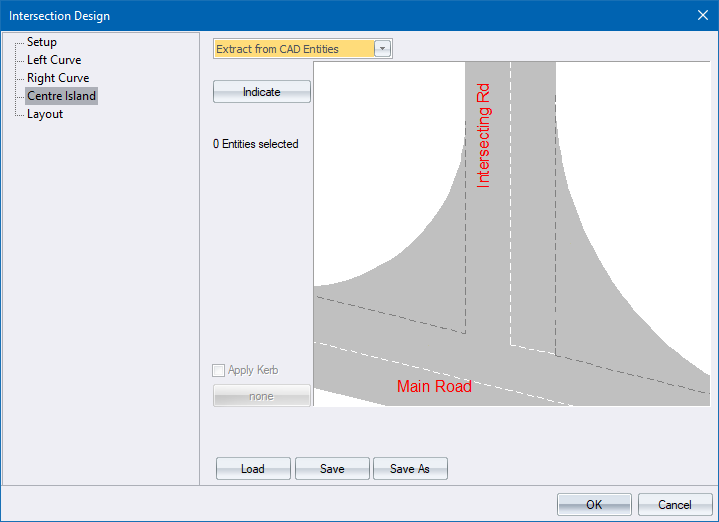Click the white dashed centreline of Intersecting Rd
This screenshot has width=719, height=522.
(x=511, y=200)
